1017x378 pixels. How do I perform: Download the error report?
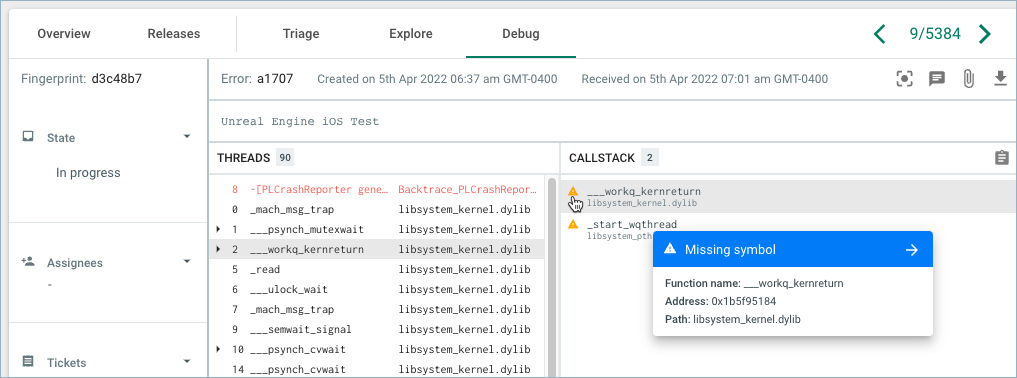(1000, 79)
